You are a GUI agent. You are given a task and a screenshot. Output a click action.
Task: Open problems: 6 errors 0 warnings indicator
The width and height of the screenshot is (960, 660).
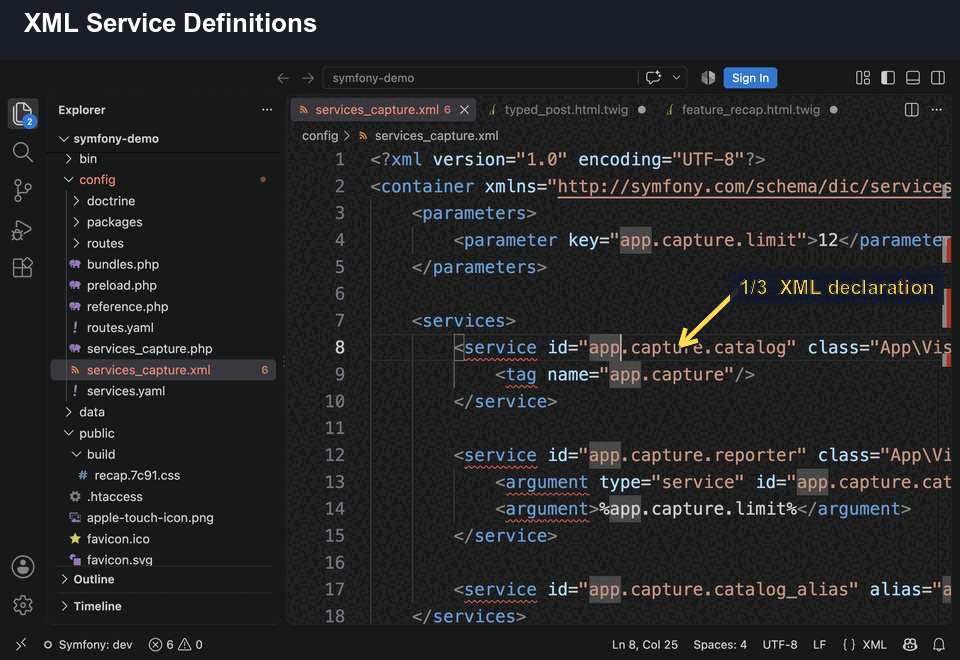tap(175, 645)
